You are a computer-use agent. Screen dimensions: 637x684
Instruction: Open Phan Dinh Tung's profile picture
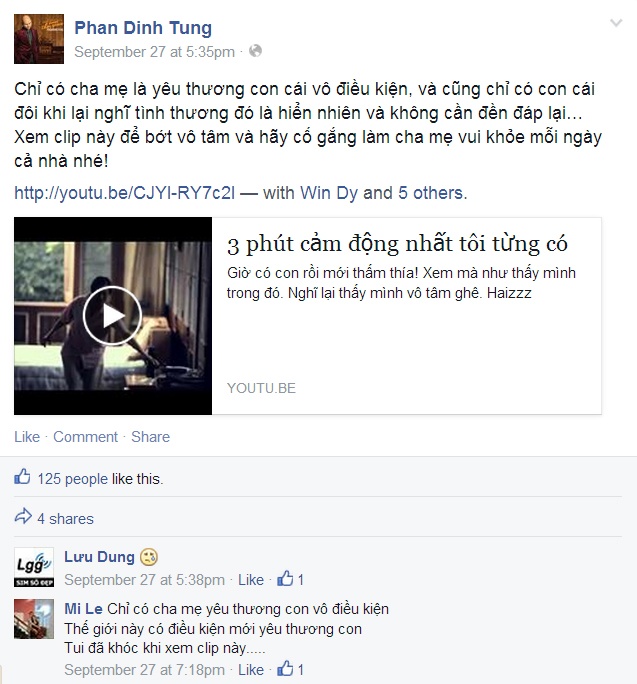[39, 39]
